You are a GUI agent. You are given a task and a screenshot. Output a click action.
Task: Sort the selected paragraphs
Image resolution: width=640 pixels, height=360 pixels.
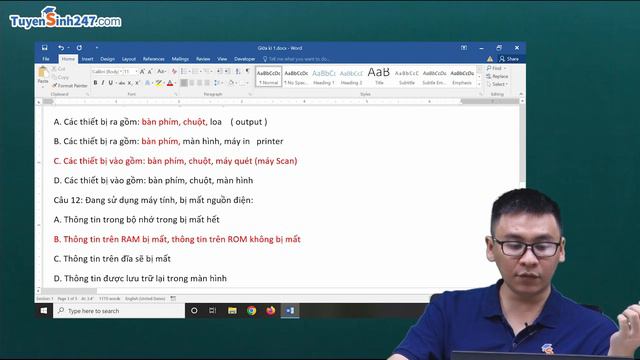tap(238, 71)
